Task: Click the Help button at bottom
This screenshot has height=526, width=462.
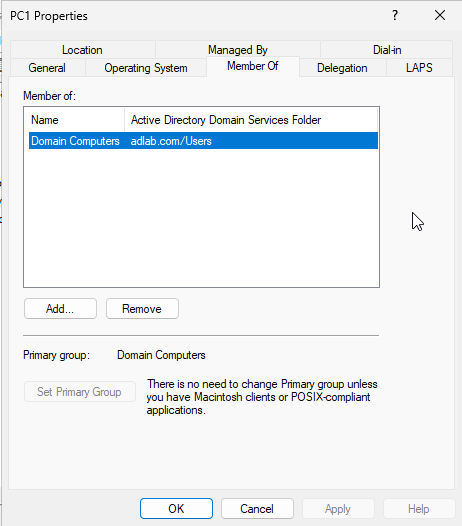Action: point(419,509)
